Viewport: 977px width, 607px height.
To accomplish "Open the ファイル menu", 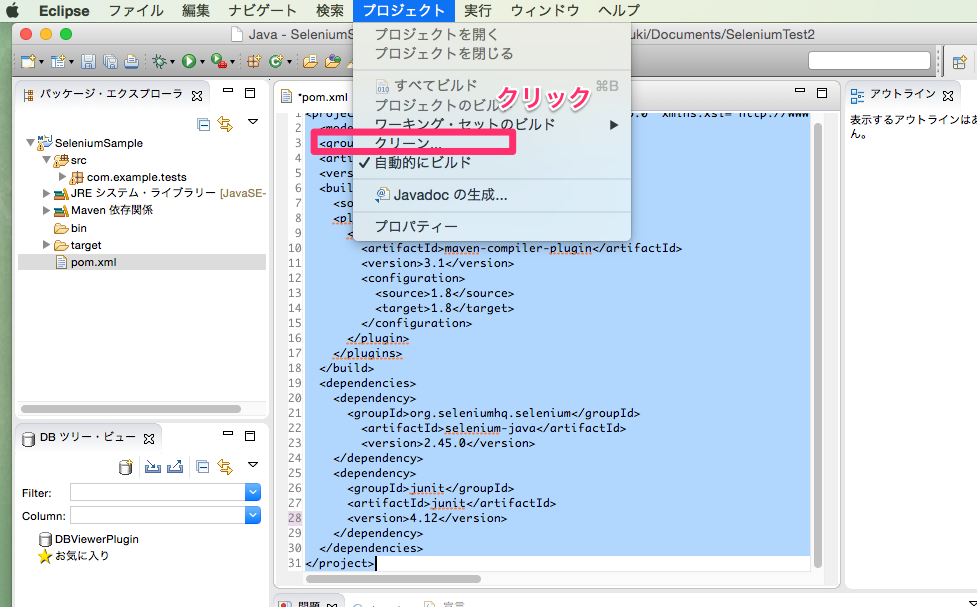I will click(136, 11).
